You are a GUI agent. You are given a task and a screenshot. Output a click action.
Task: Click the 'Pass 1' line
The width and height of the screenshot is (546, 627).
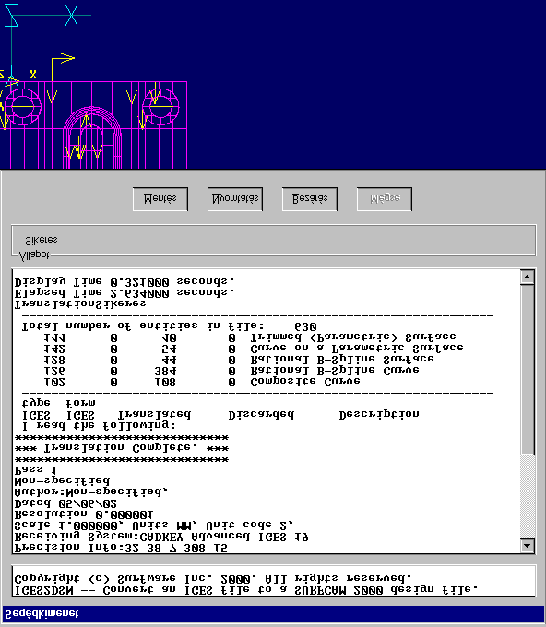pos(36,470)
